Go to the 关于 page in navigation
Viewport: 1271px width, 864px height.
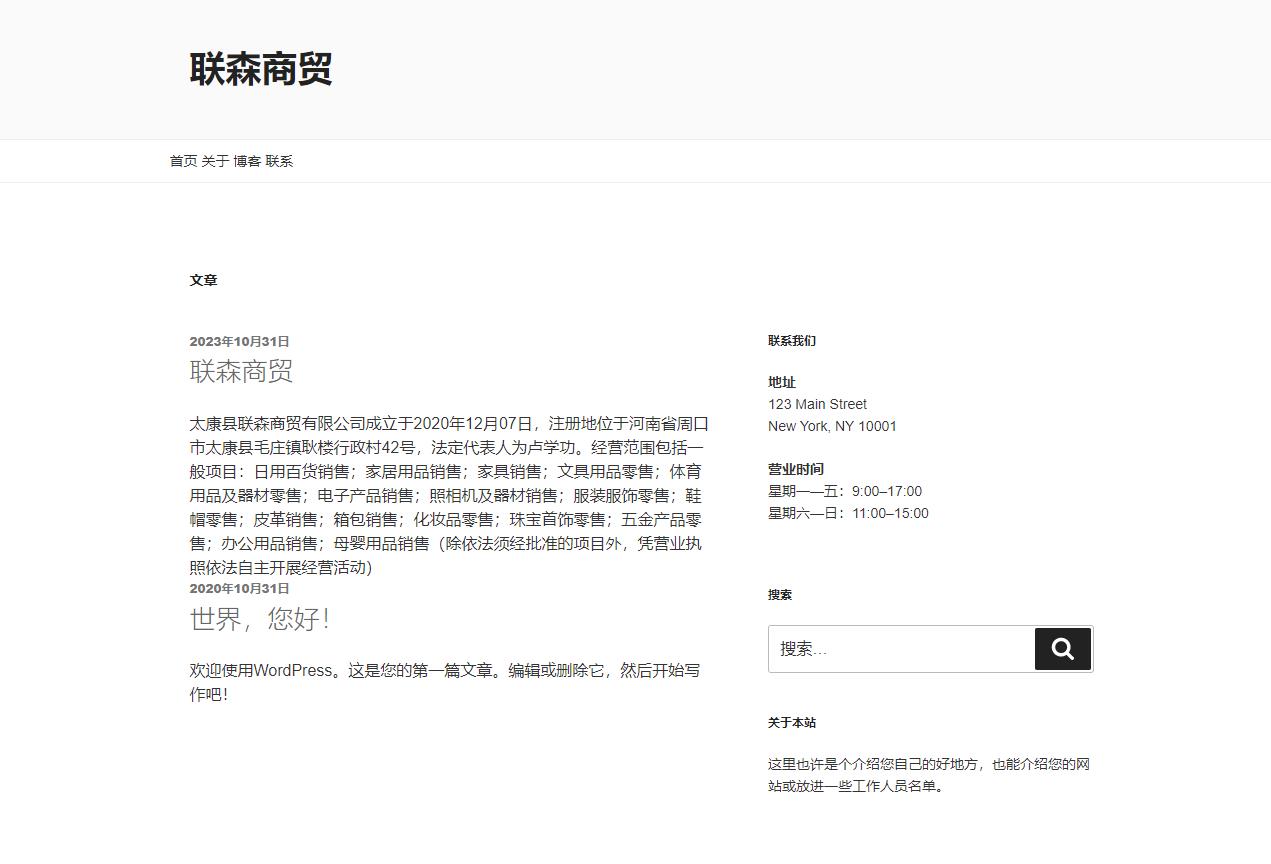coord(215,161)
